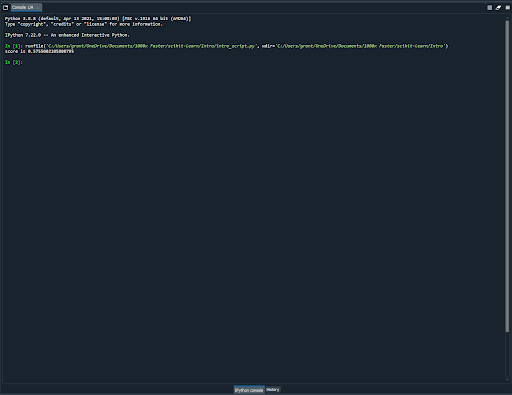Click the square stop/interrupt kernel button

coord(489,7)
